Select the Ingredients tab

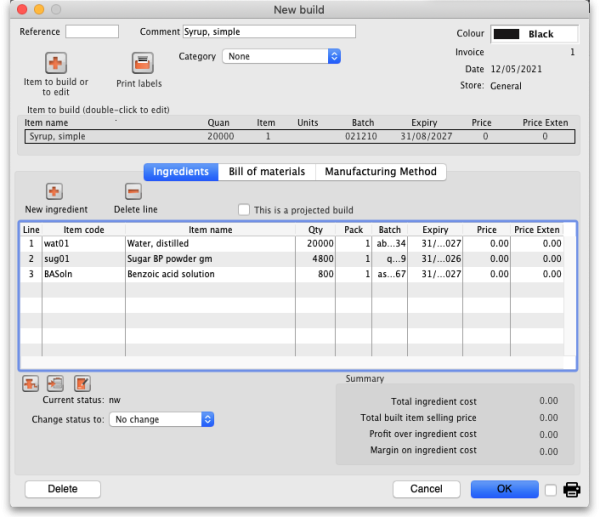[x=180, y=172]
